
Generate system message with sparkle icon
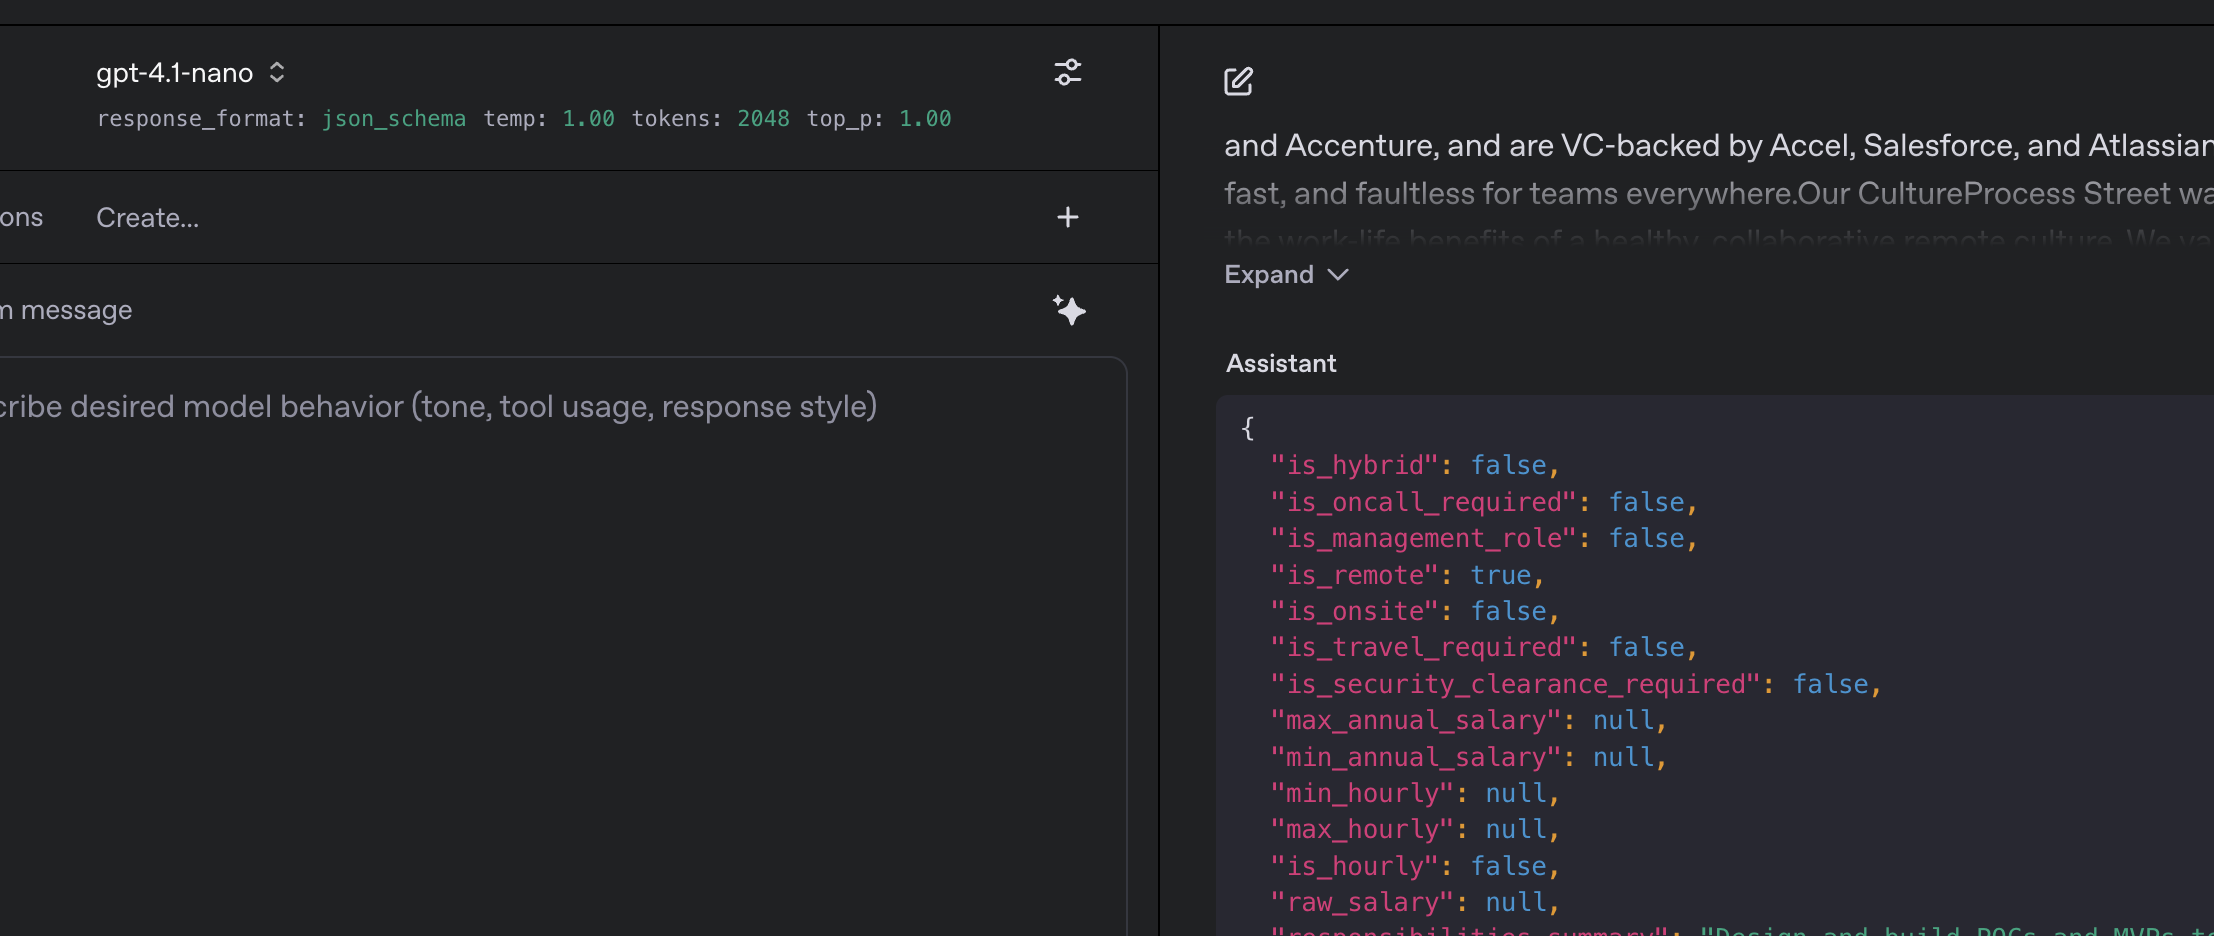click(1069, 310)
